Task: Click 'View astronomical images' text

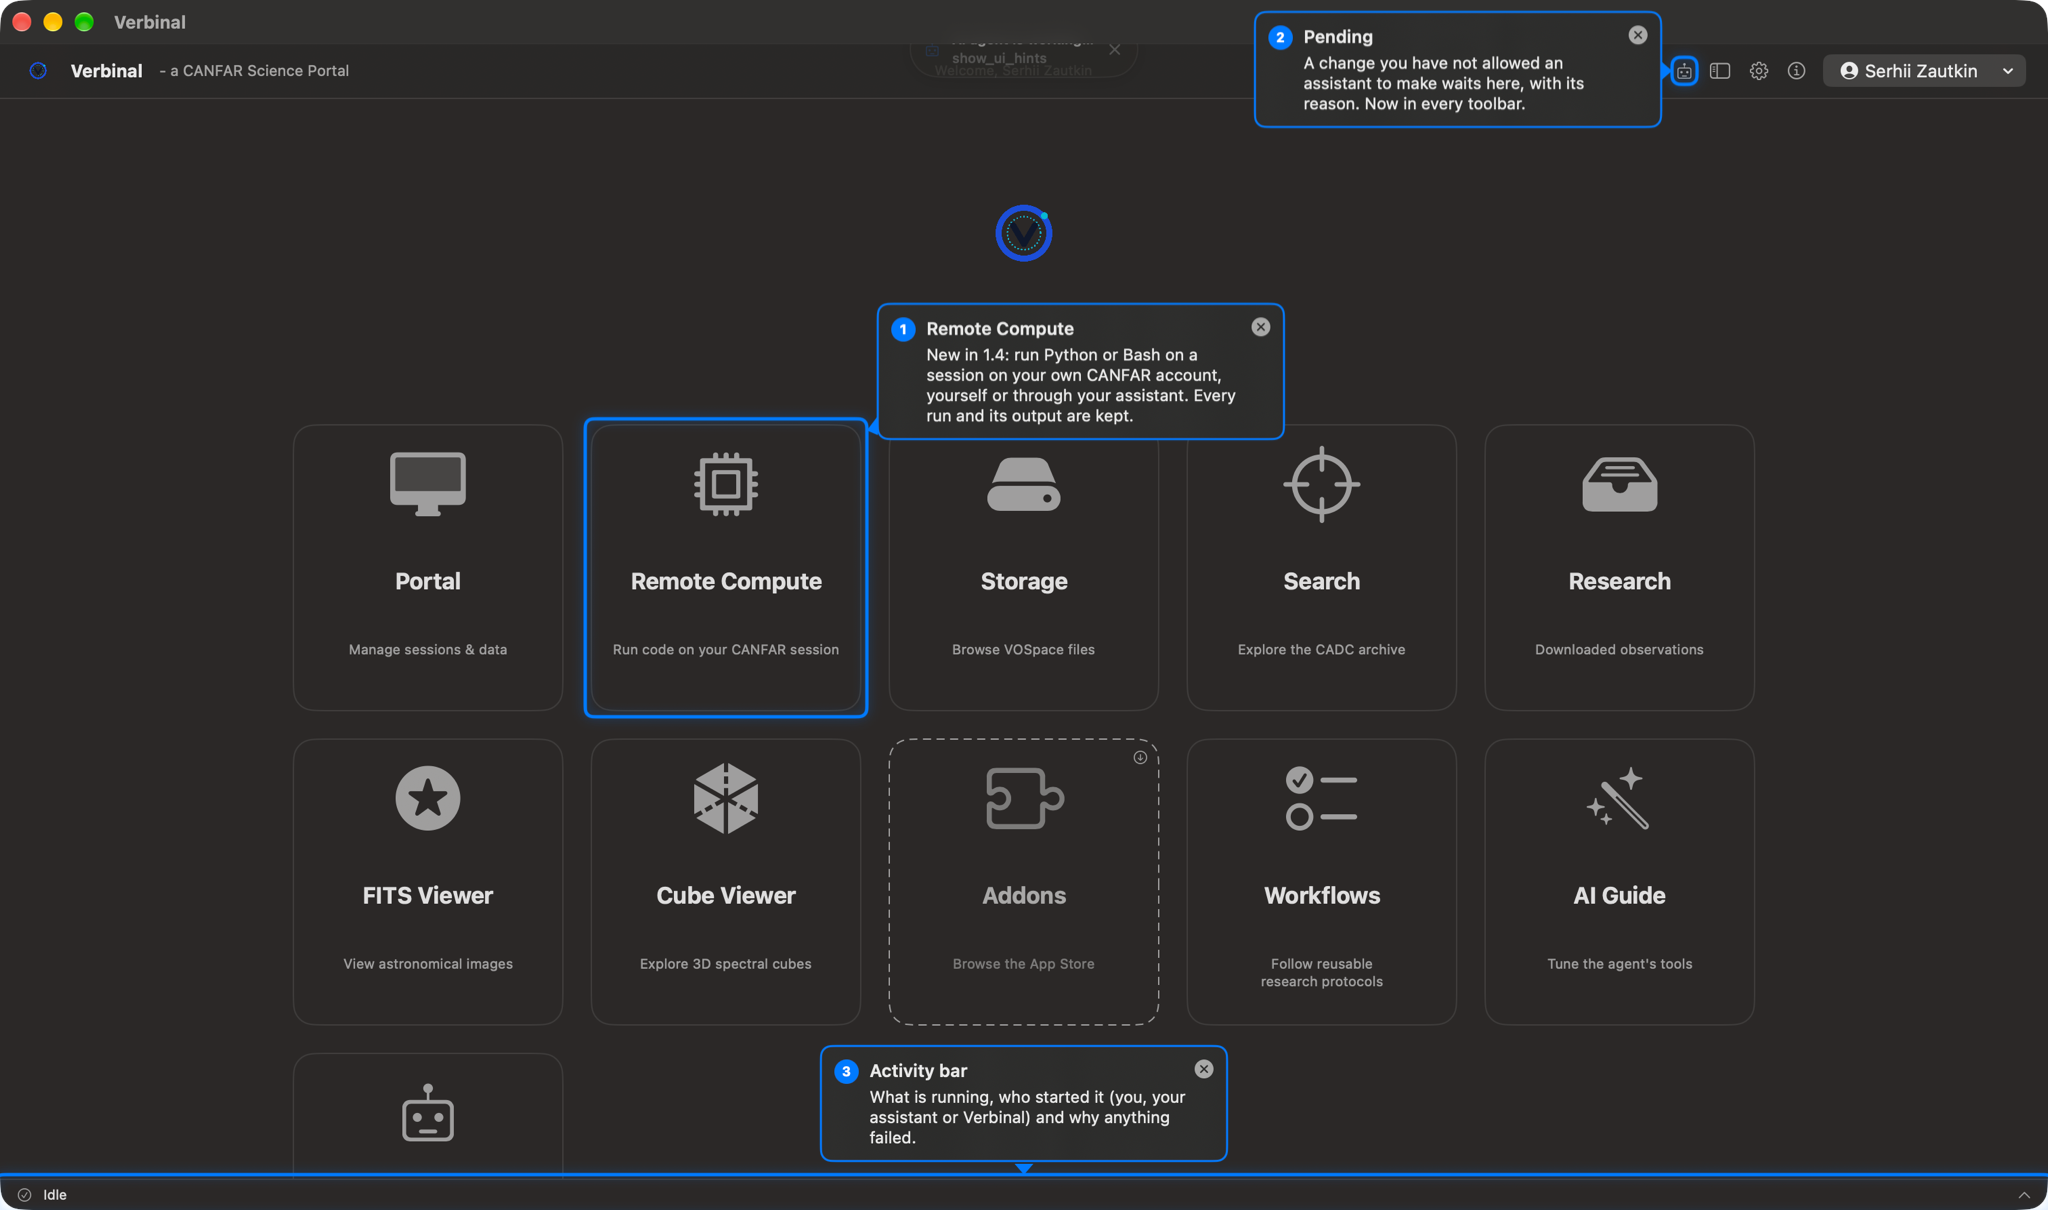Action: point(428,964)
